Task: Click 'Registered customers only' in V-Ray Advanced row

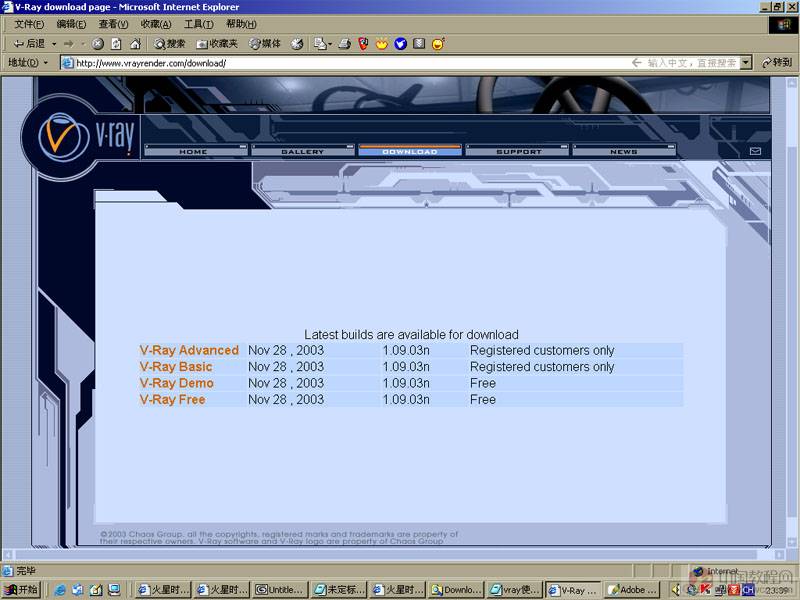Action: coord(542,351)
